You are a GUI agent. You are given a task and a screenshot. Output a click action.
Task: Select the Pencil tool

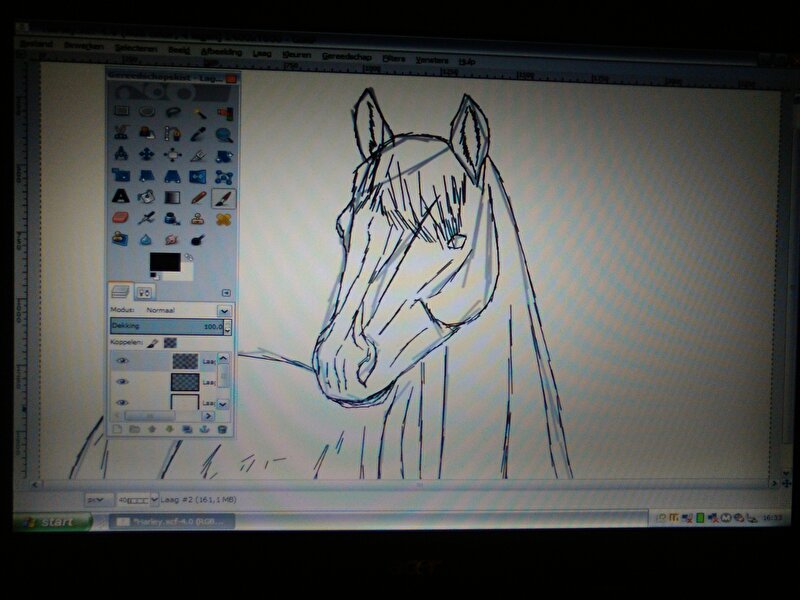click(x=198, y=196)
